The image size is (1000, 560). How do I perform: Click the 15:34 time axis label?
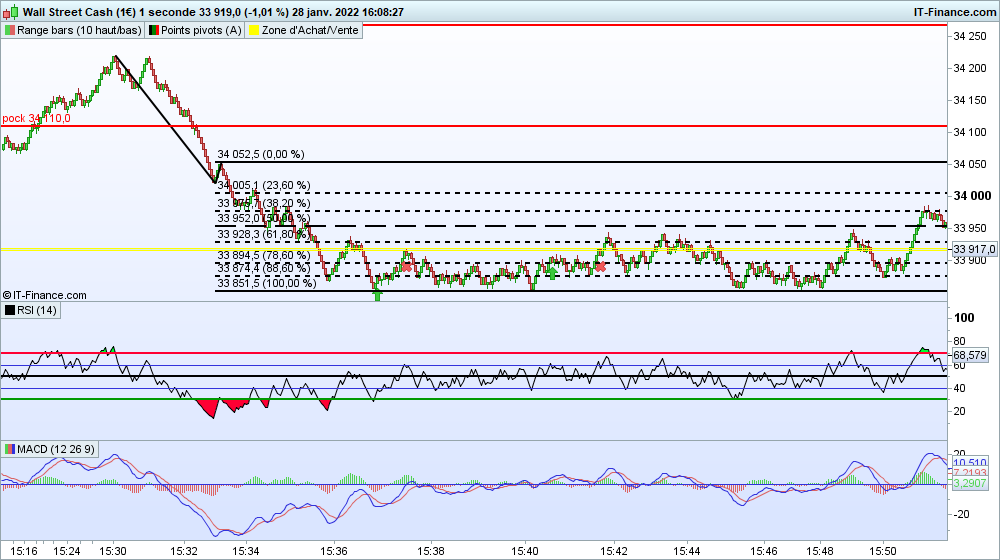tap(246, 551)
